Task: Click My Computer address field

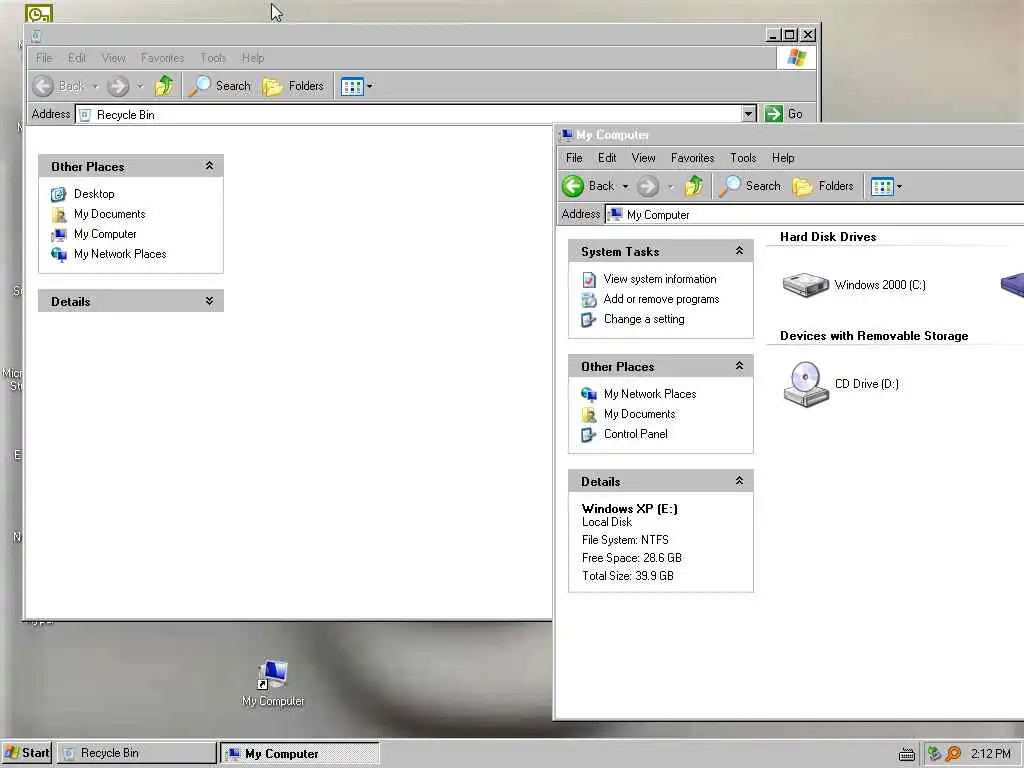Action: 814,214
